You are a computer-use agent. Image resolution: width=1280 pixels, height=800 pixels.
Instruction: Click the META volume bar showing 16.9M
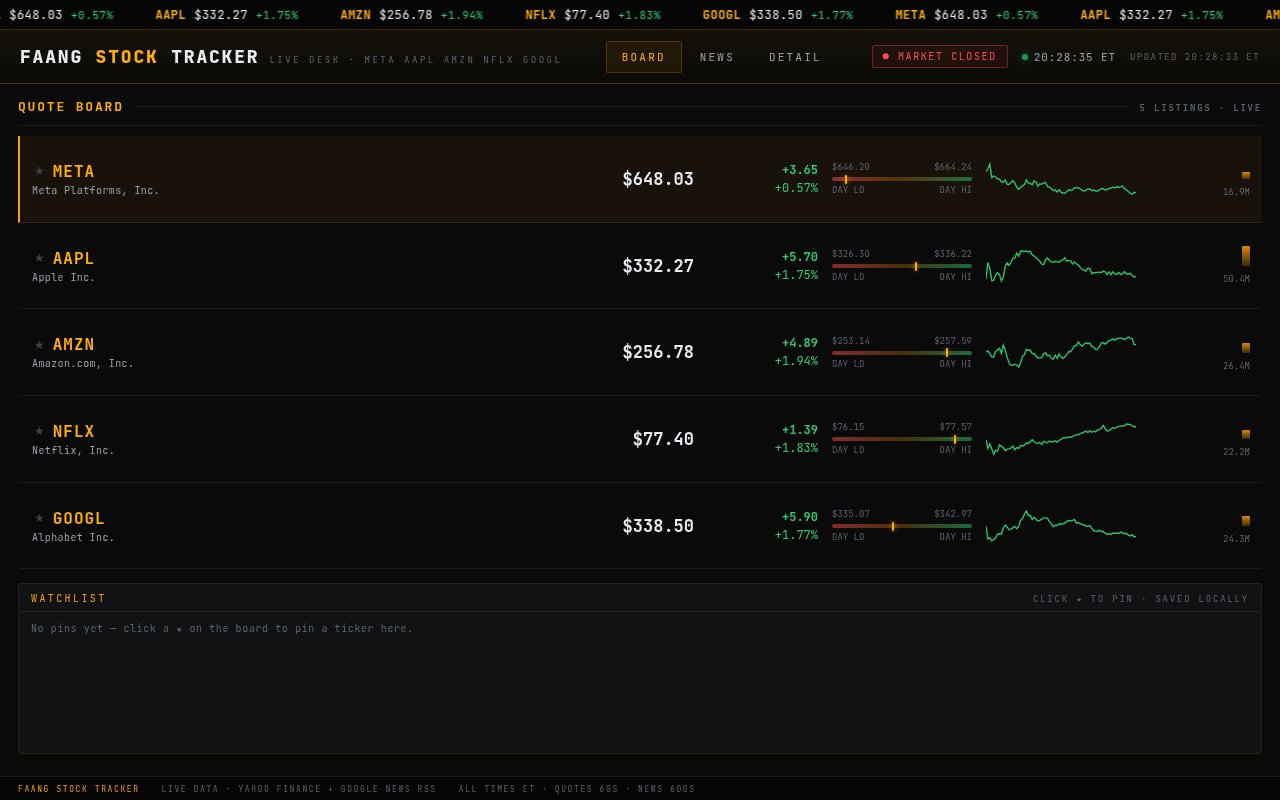[x=1246, y=176]
